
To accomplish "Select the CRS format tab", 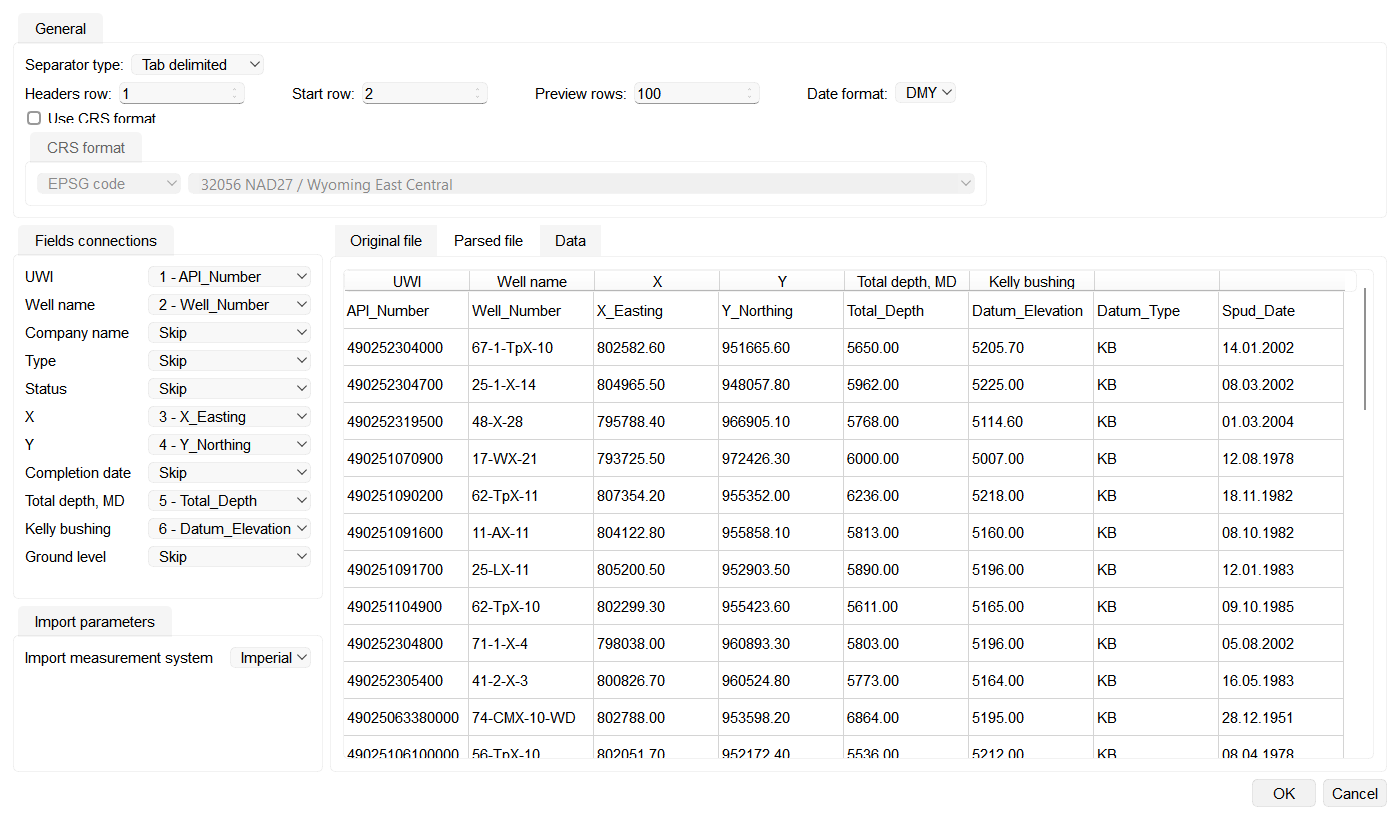I will tap(86, 147).
